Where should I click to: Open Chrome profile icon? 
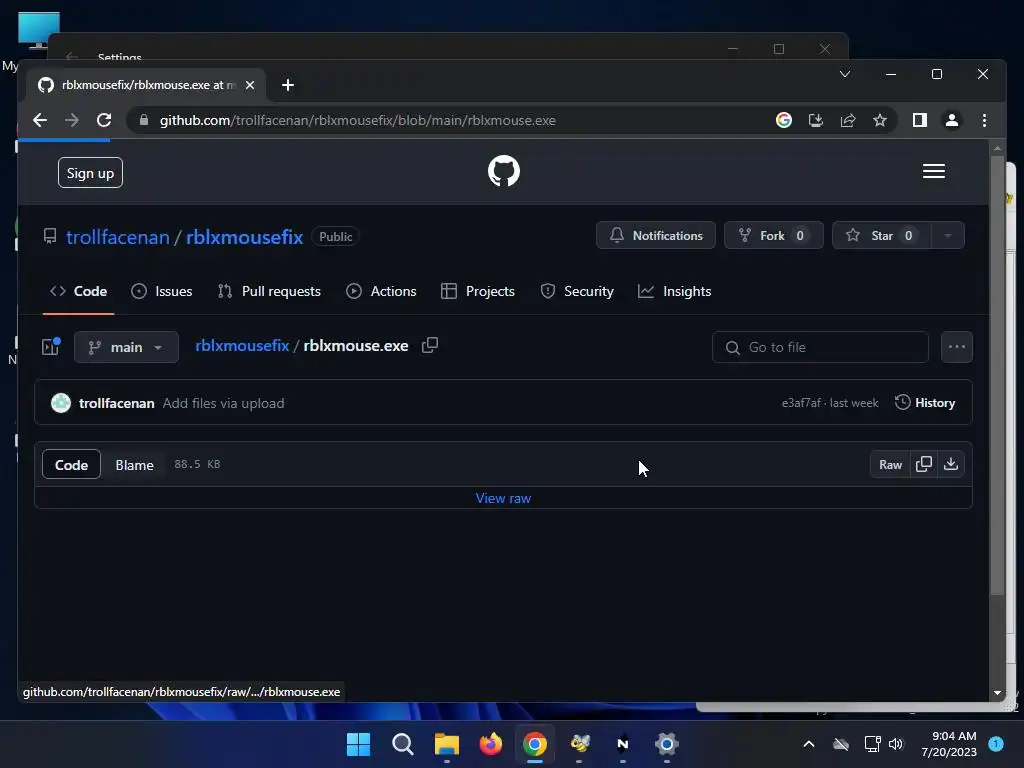point(952,120)
